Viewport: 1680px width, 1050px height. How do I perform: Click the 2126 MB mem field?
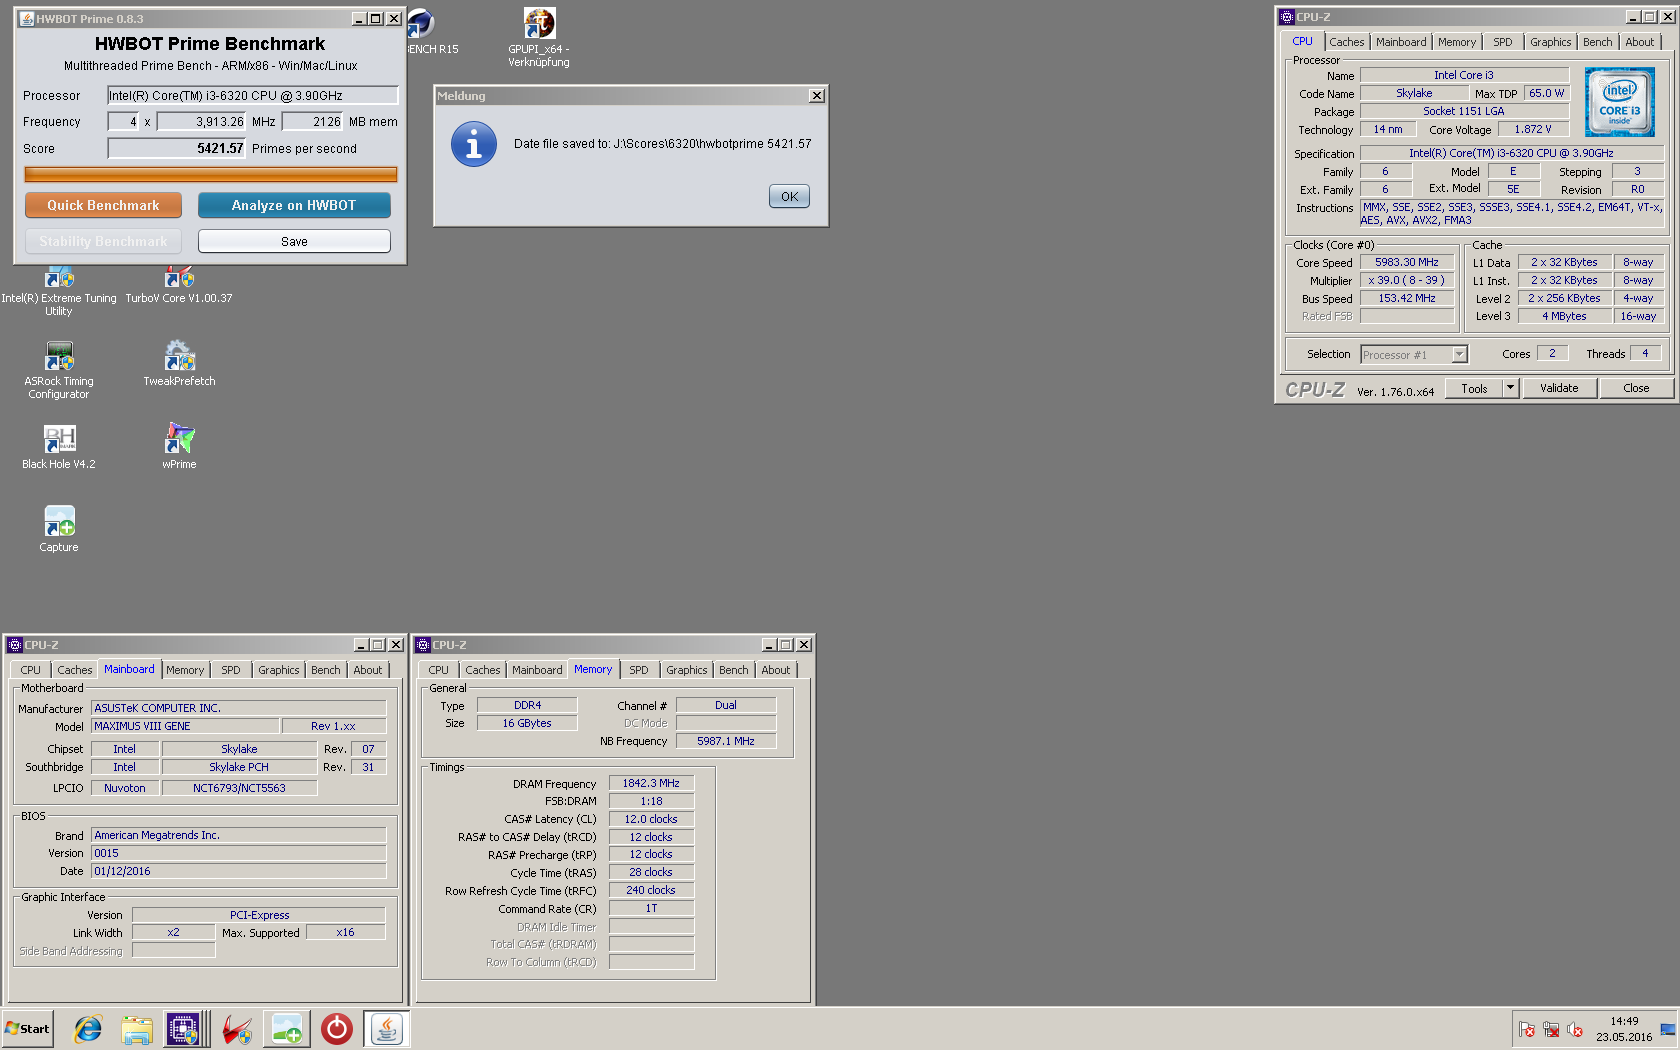tap(313, 121)
